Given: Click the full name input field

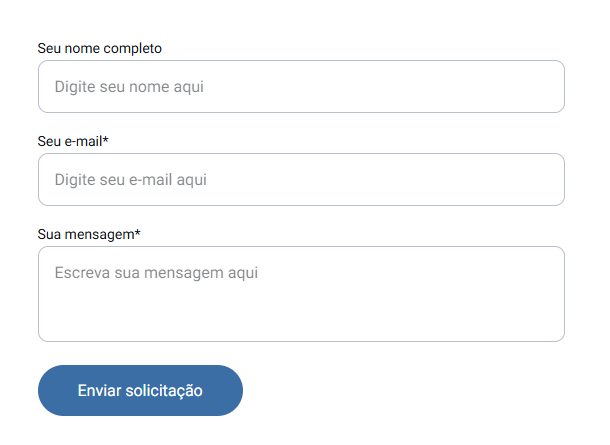Looking at the screenshot, I should 301,87.
